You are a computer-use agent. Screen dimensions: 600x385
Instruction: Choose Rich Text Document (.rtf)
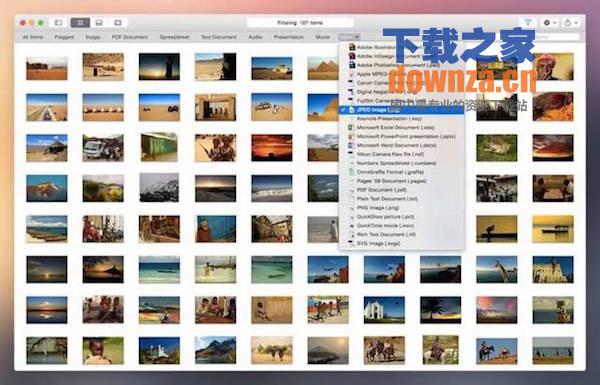402,234
